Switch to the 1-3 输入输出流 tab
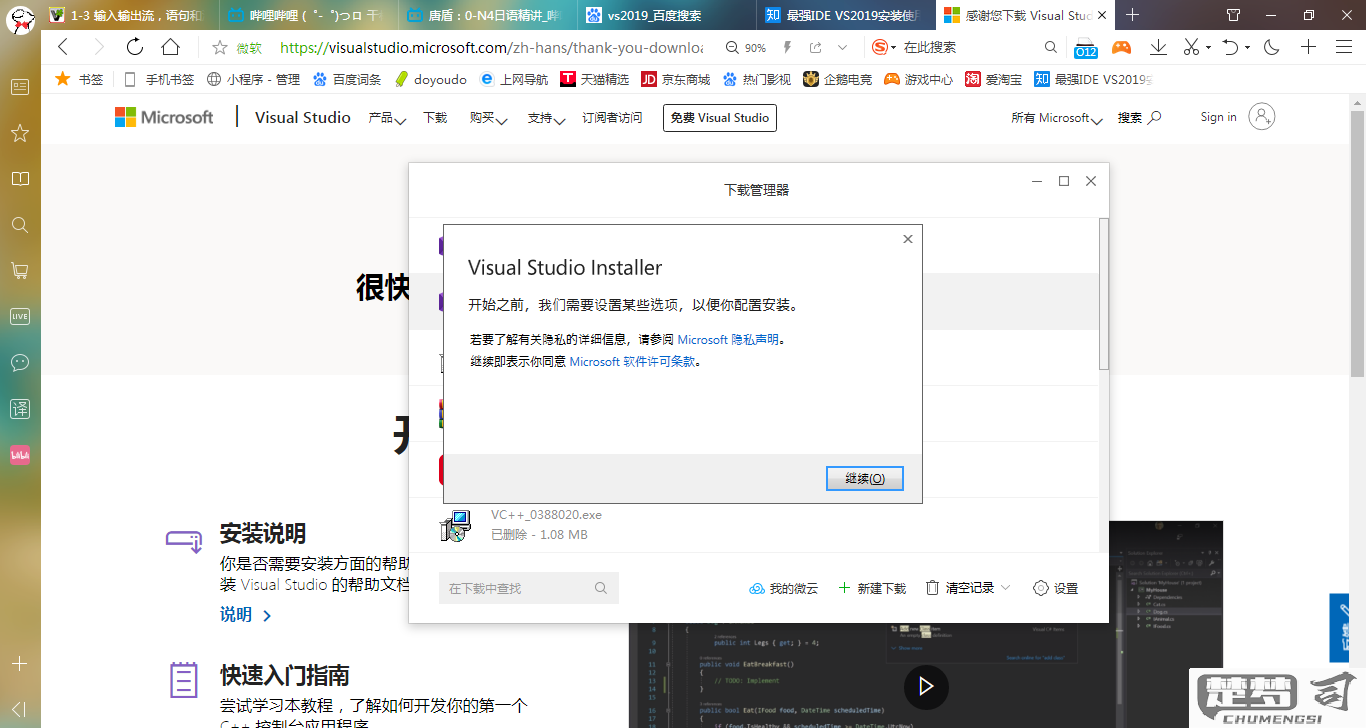This screenshot has width=1366, height=728. coord(128,15)
